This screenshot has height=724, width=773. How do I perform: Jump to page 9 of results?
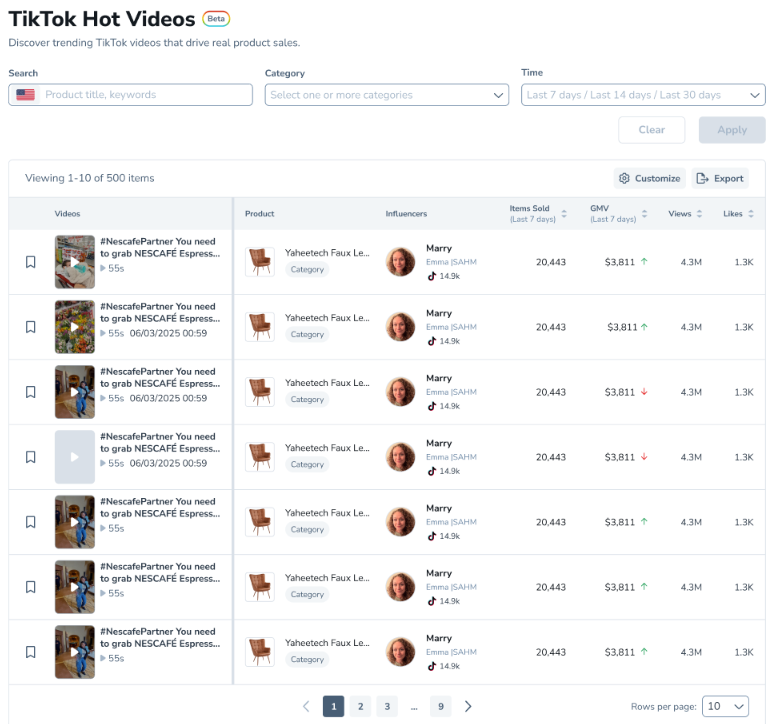[x=441, y=706]
